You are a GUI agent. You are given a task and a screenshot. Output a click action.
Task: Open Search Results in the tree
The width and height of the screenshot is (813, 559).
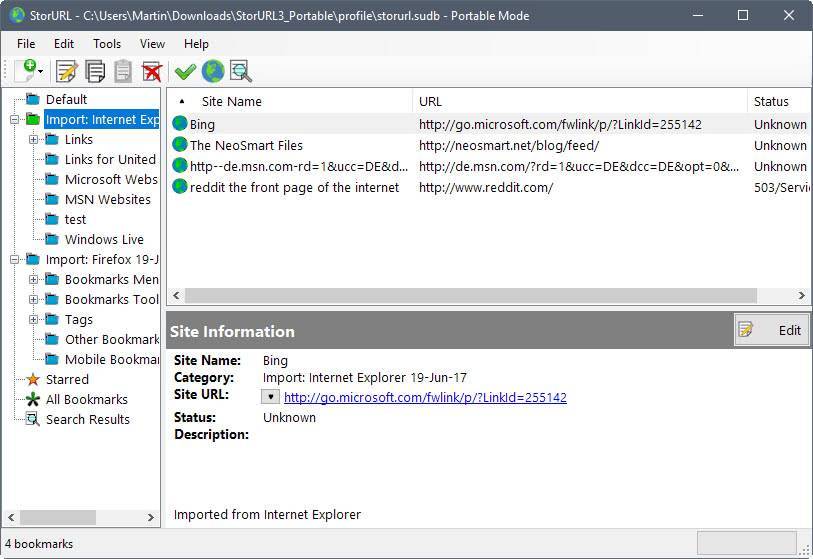(x=88, y=419)
